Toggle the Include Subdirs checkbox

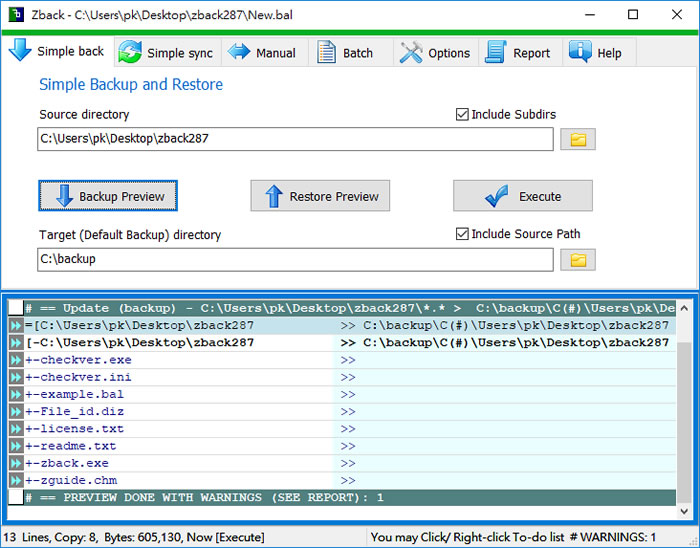coord(506,114)
